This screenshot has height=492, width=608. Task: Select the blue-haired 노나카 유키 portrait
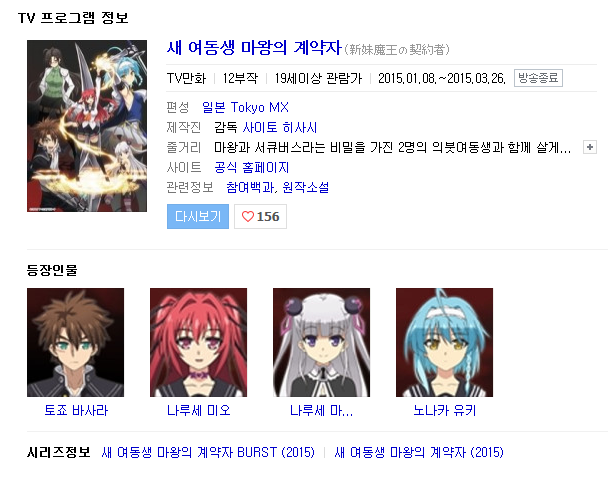pyautogui.click(x=444, y=342)
